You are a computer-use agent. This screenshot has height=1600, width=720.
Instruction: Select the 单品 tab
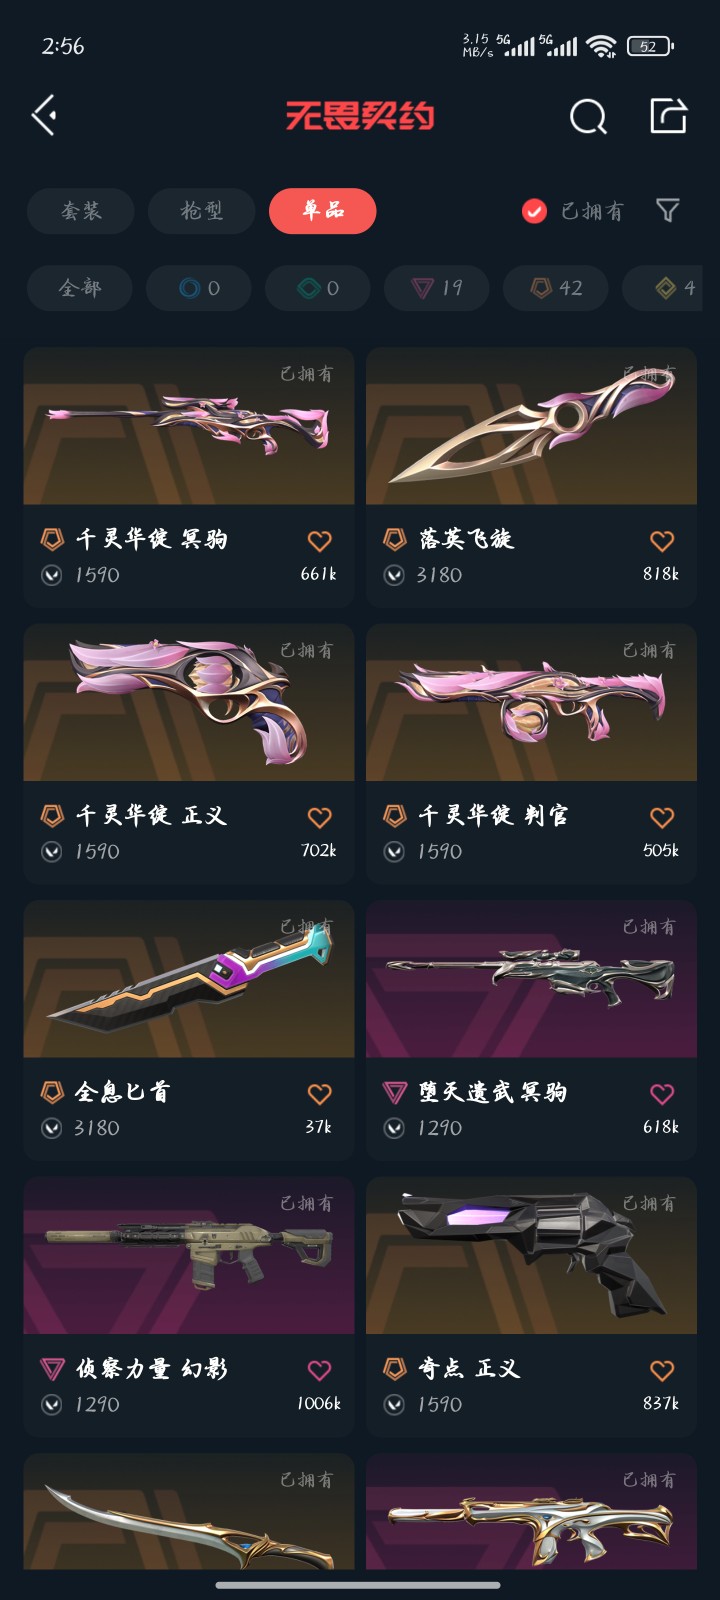(x=323, y=211)
